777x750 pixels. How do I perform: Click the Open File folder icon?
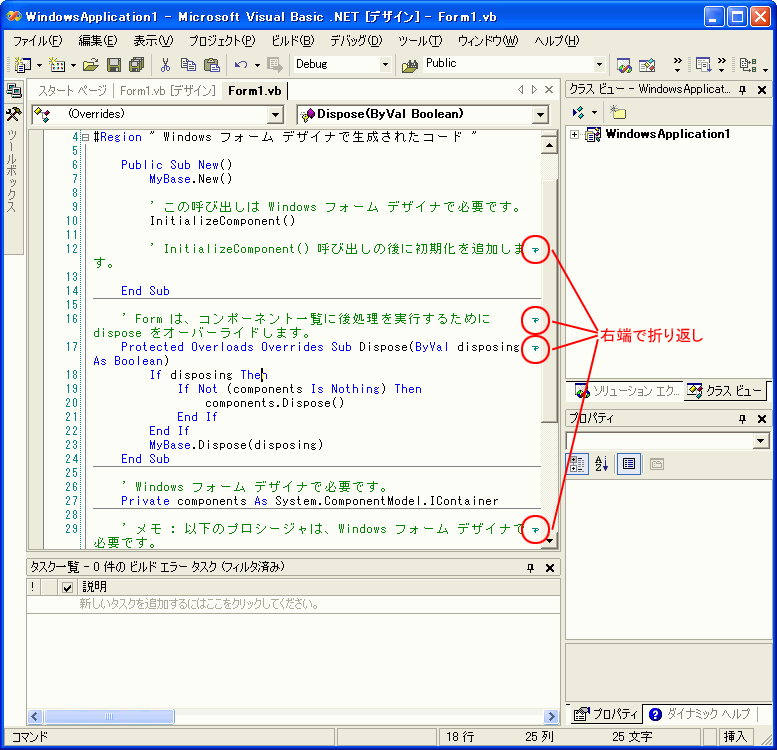click(91, 64)
